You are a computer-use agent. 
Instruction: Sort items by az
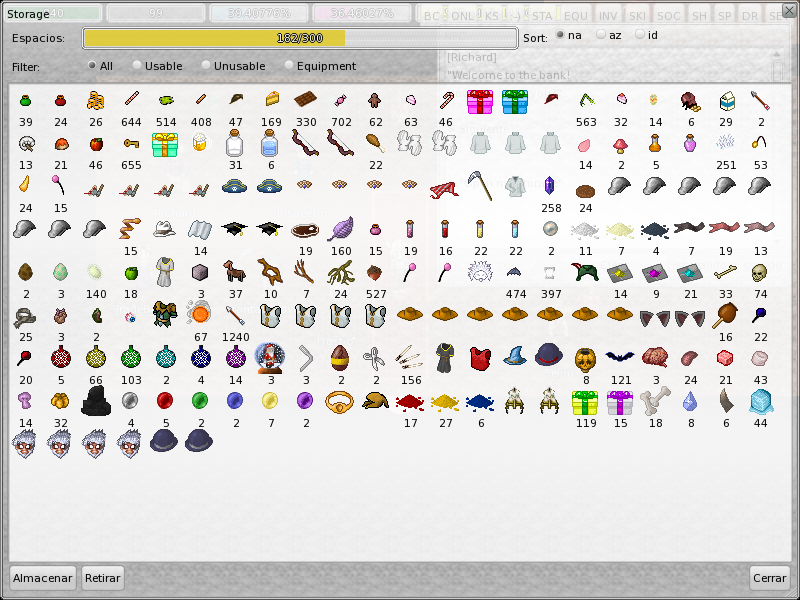609,35
